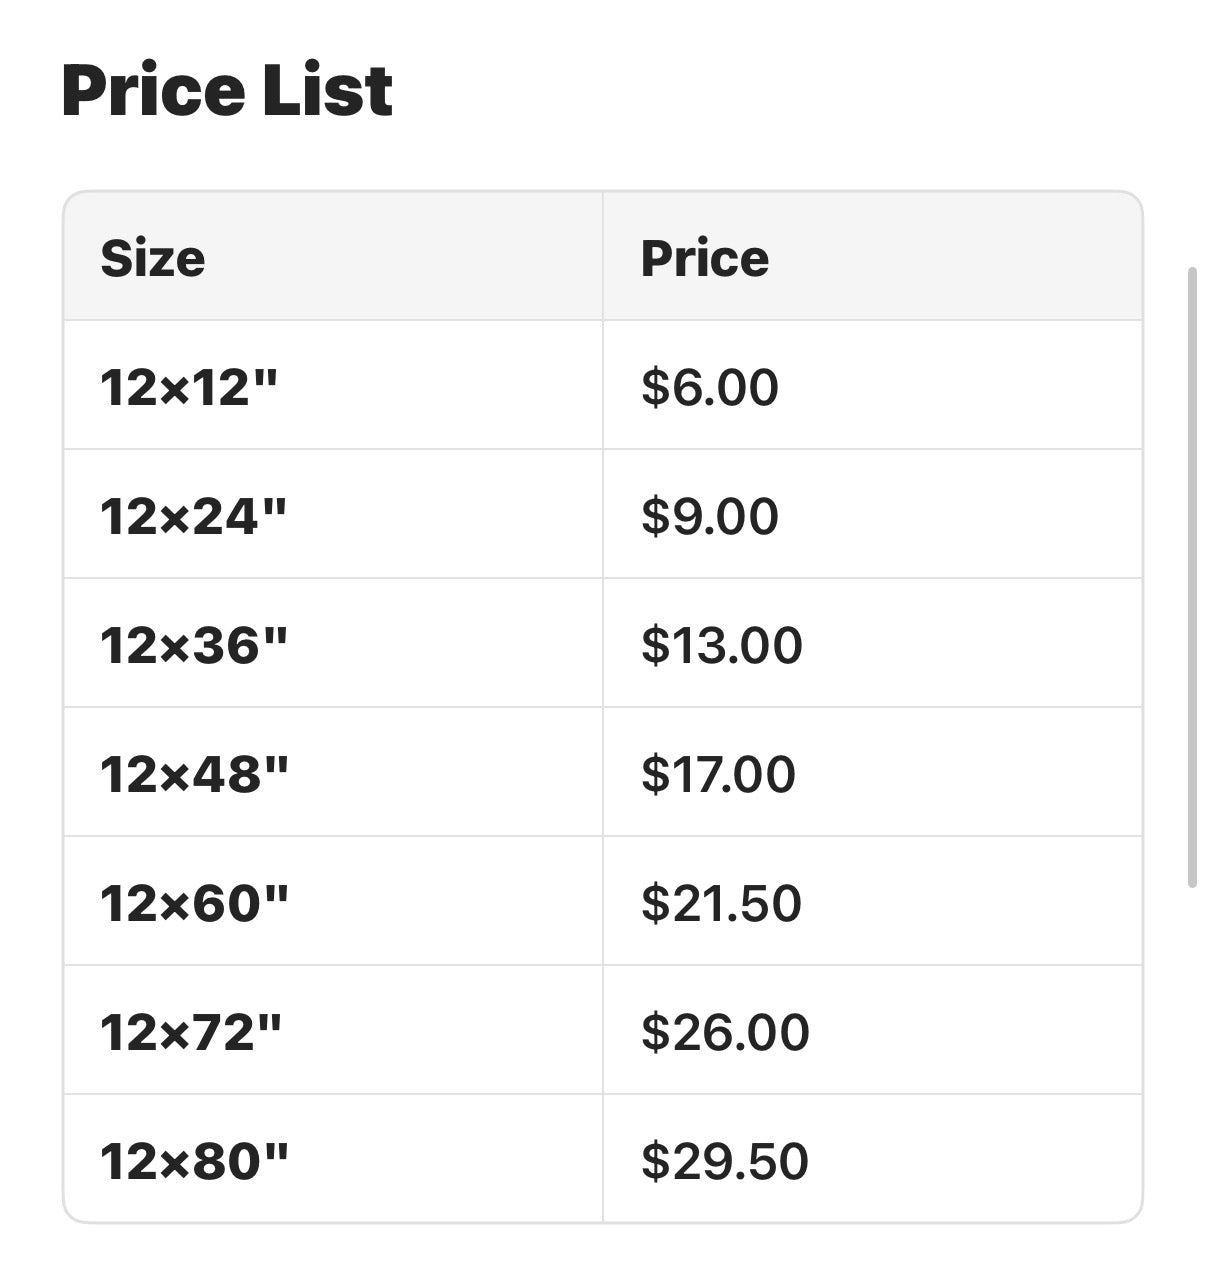Select the $21.50 price cell
This screenshot has width=1206, height=1275.
click(x=722, y=903)
